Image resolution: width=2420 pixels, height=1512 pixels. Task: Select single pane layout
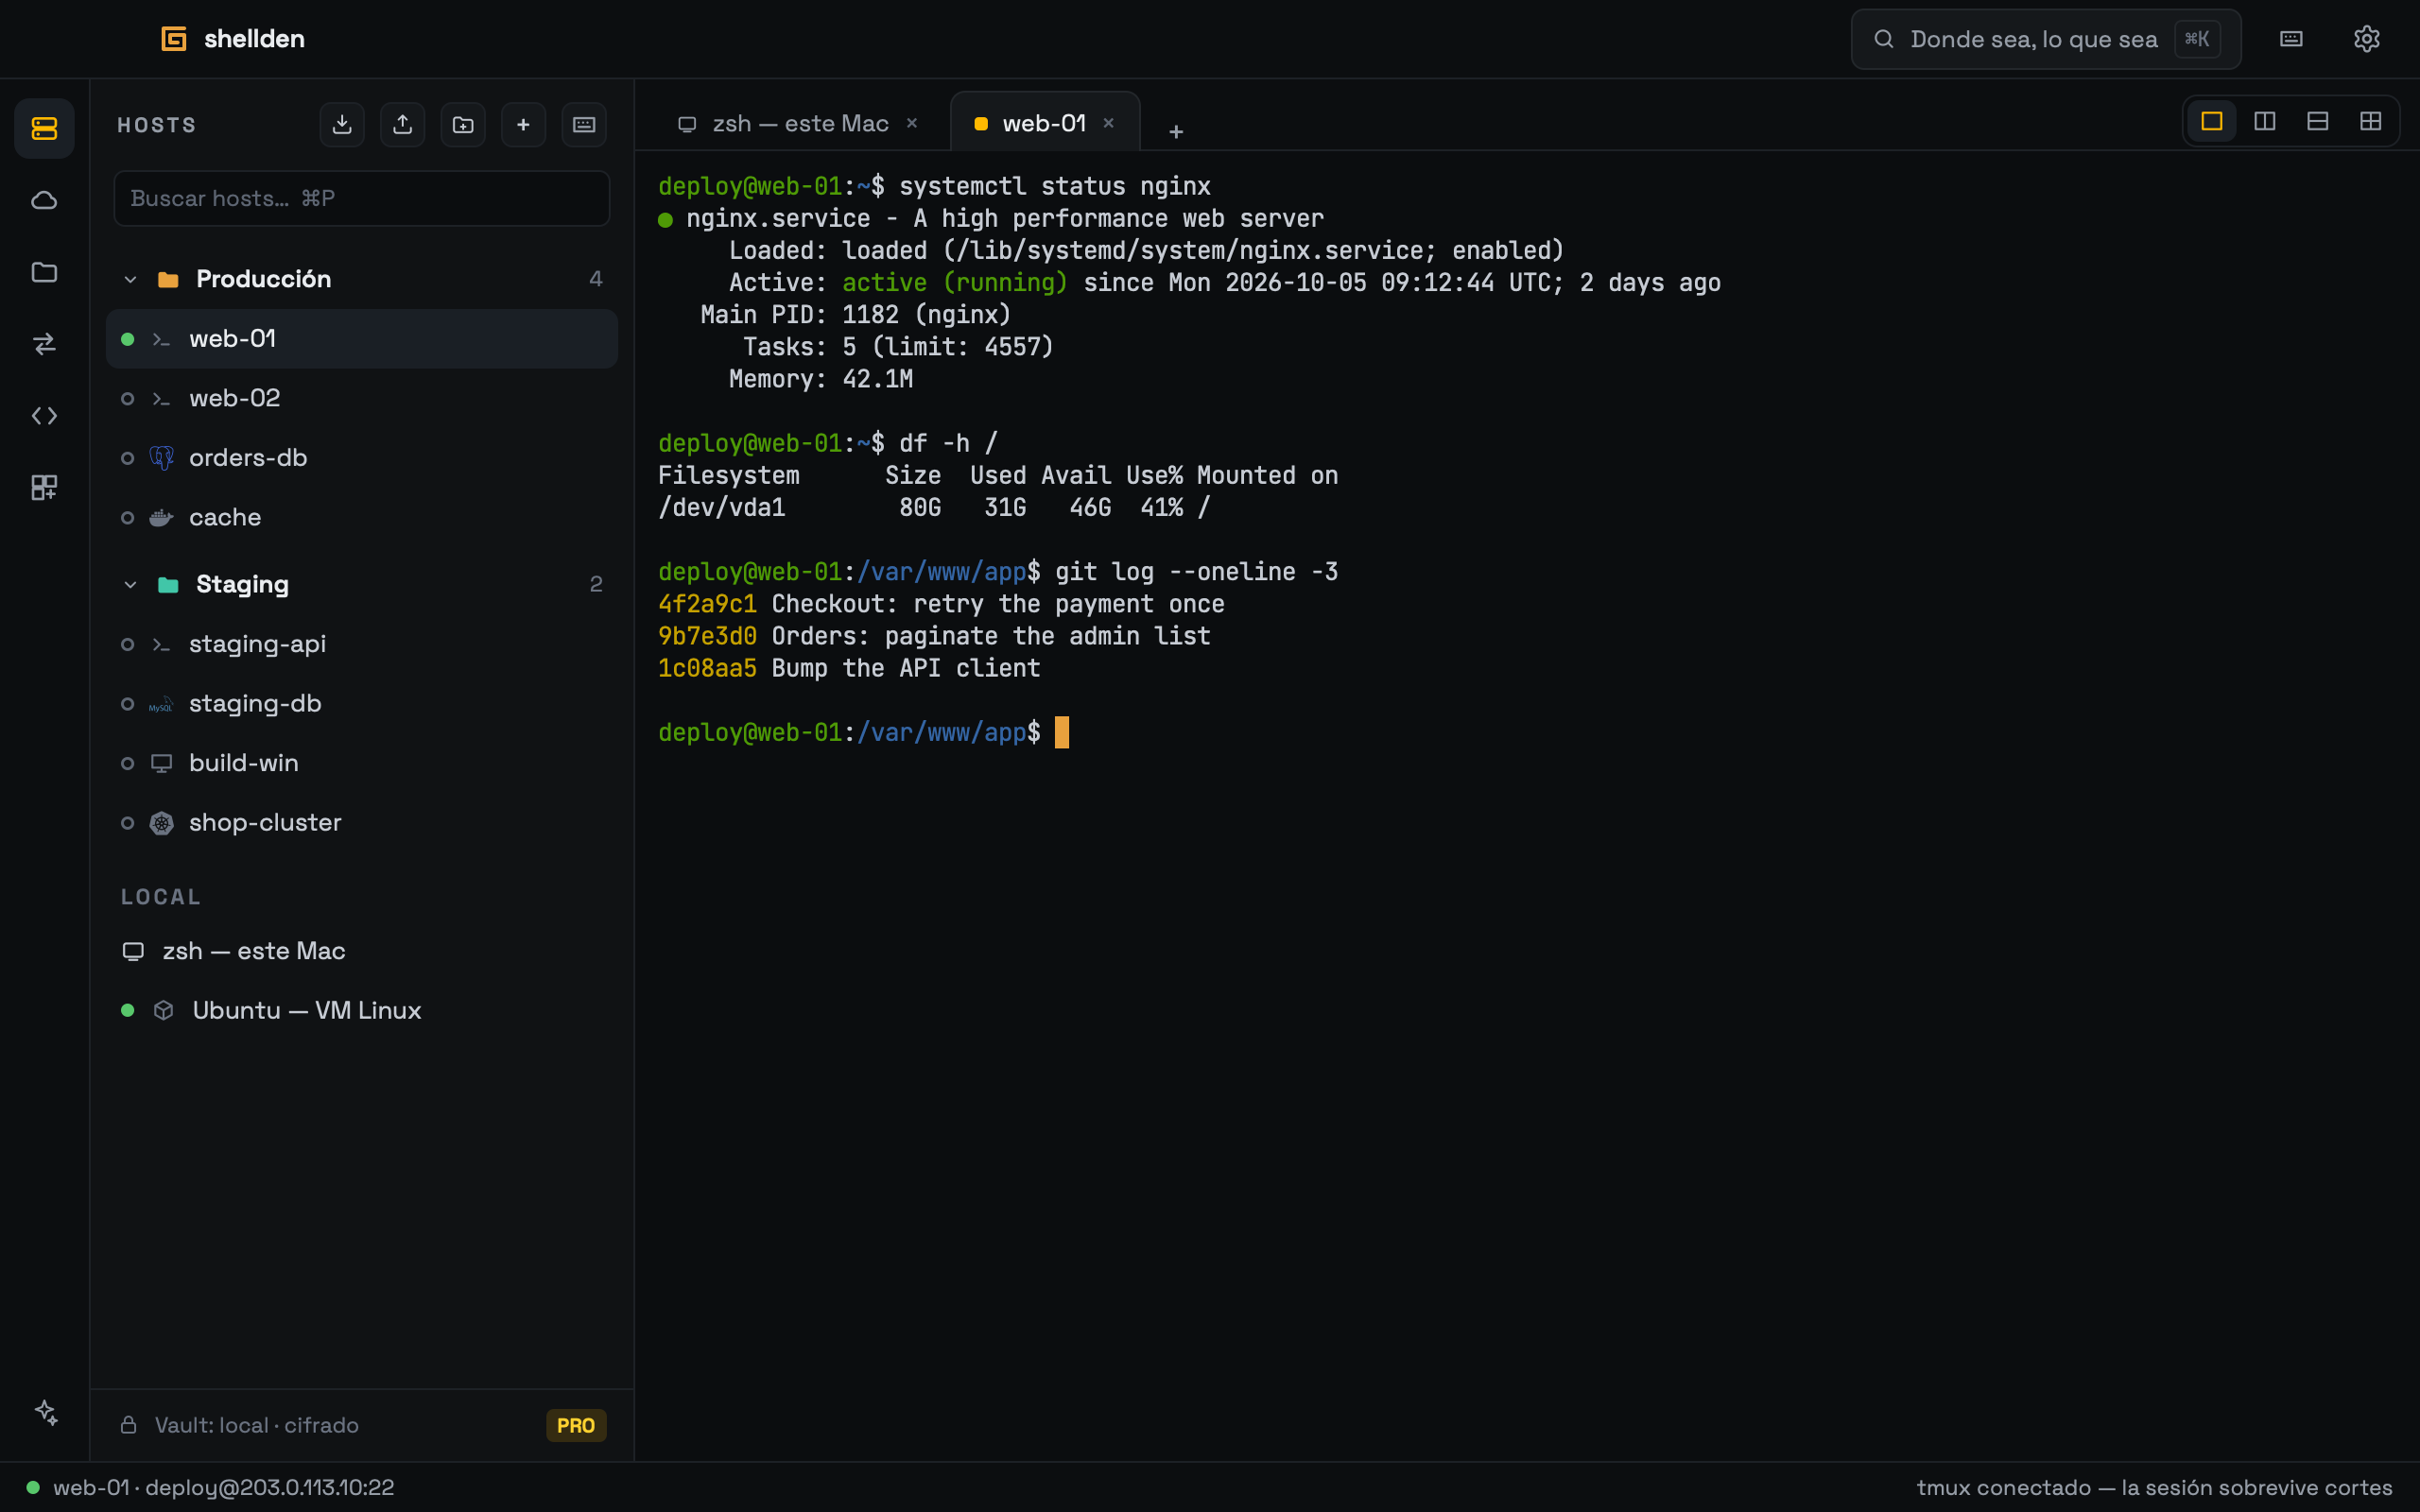pos(2211,121)
